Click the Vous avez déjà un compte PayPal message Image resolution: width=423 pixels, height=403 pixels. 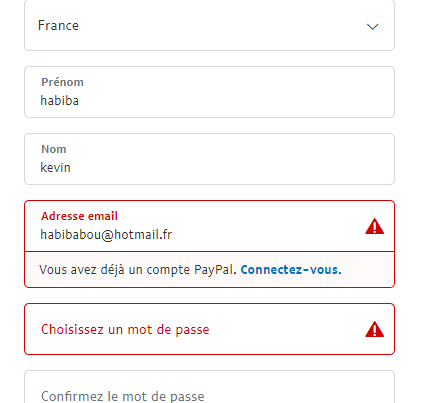[x=138, y=269]
